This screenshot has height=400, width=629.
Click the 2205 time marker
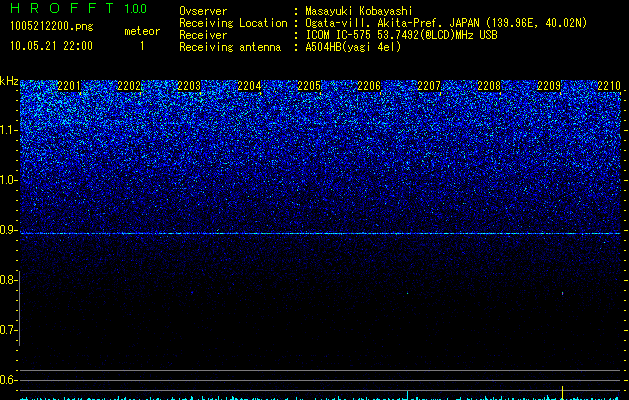309,86
